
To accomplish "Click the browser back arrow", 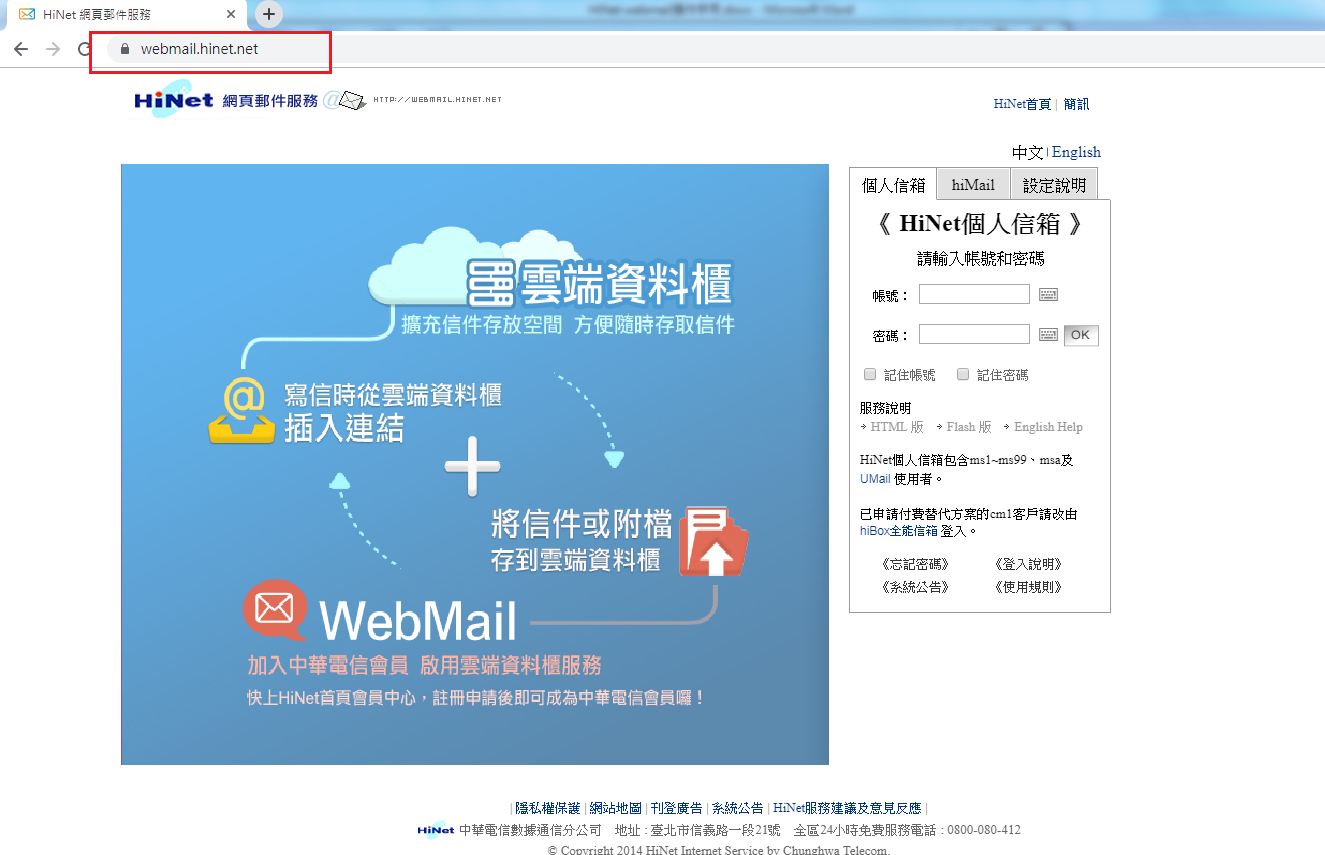I will (21, 49).
